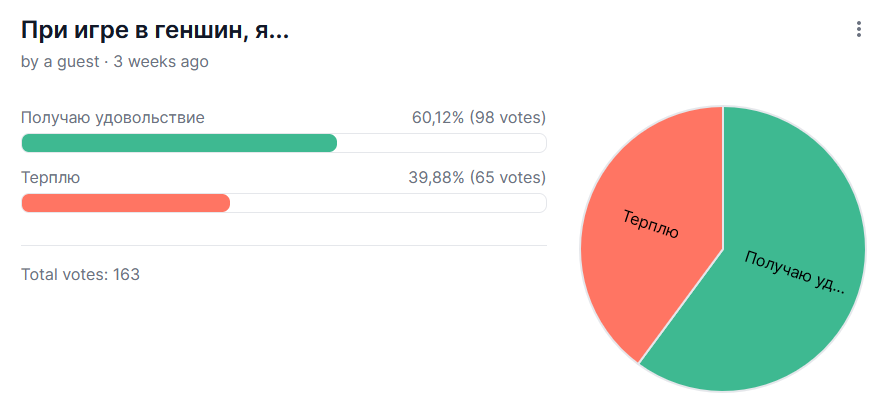Click the "60,12% (98 votes)" result text
The height and width of the screenshot is (402, 879).
[x=478, y=118]
